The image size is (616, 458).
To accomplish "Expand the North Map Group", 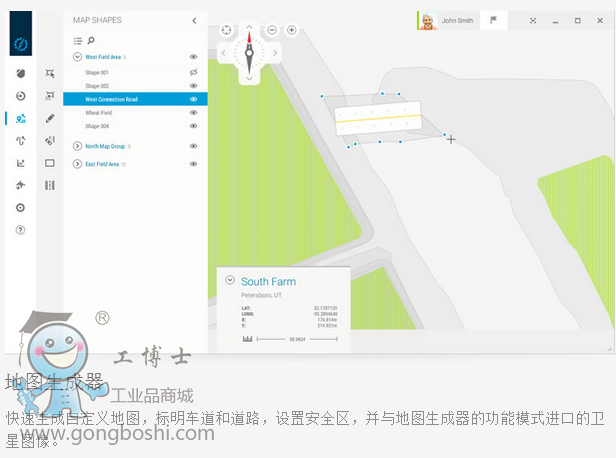I will click(77, 146).
